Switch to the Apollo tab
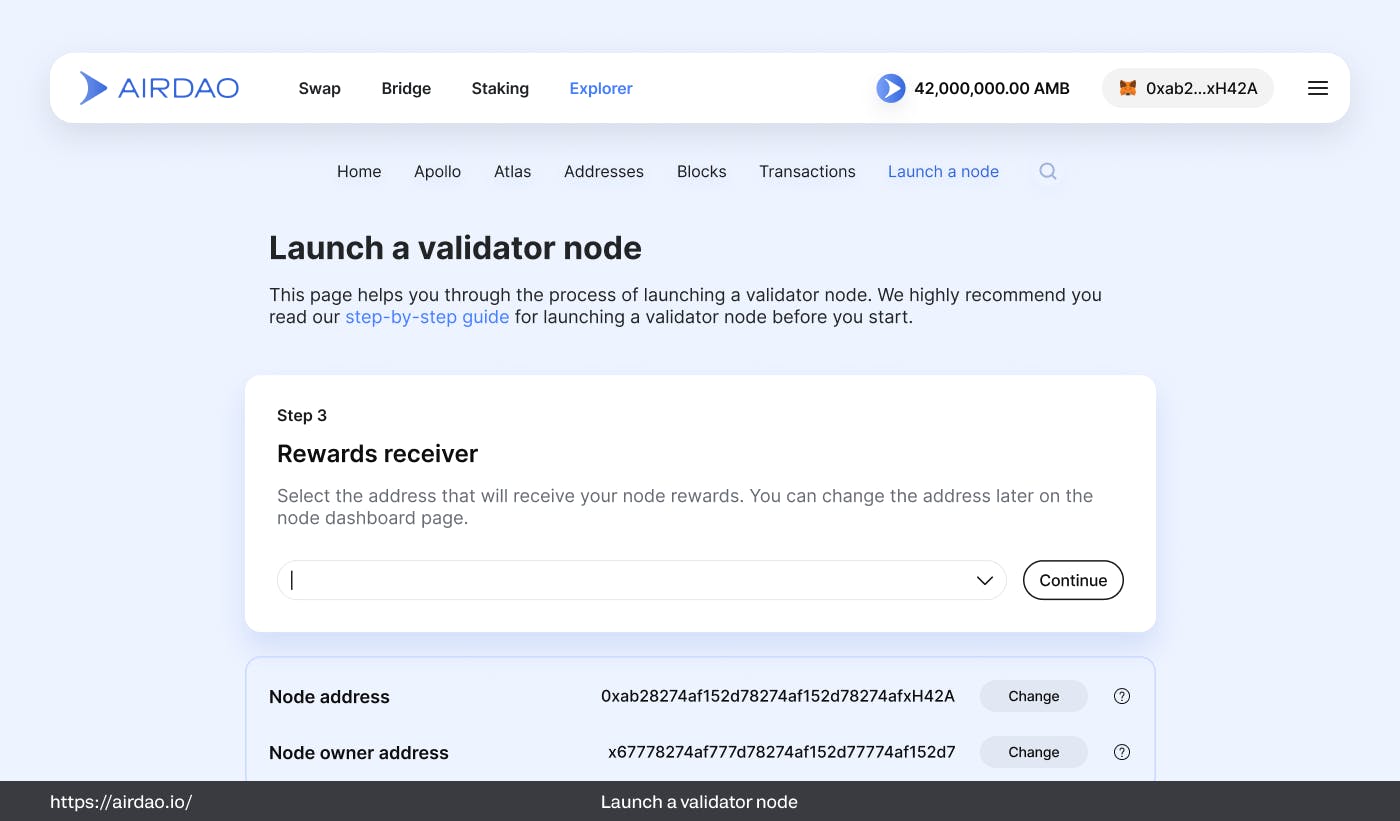The height and width of the screenshot is (821, 1400). (437, 171)
